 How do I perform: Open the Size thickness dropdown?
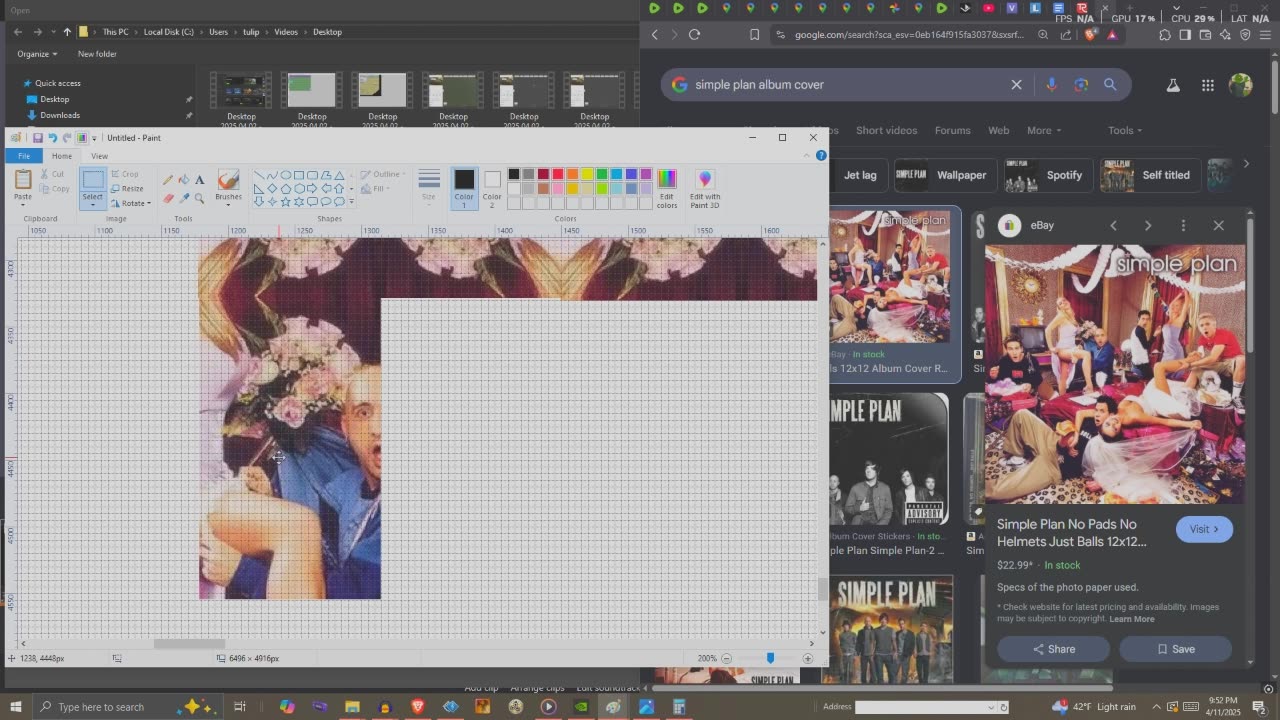coord(429,186)
